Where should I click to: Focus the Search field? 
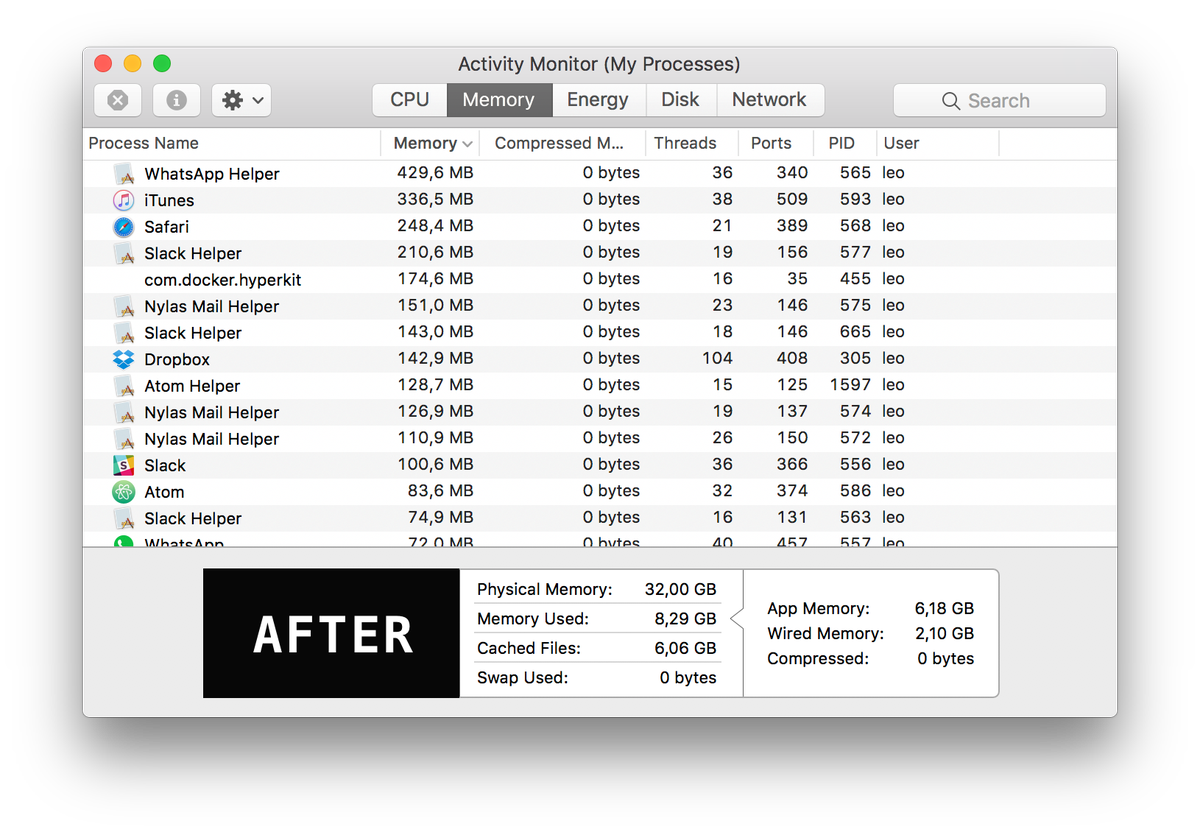pos(999,100)
